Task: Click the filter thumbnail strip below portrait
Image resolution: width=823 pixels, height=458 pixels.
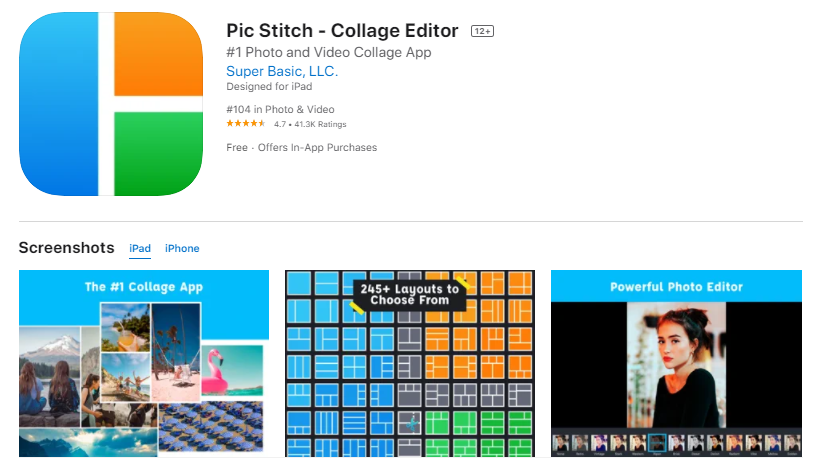Action: point(676,441)
